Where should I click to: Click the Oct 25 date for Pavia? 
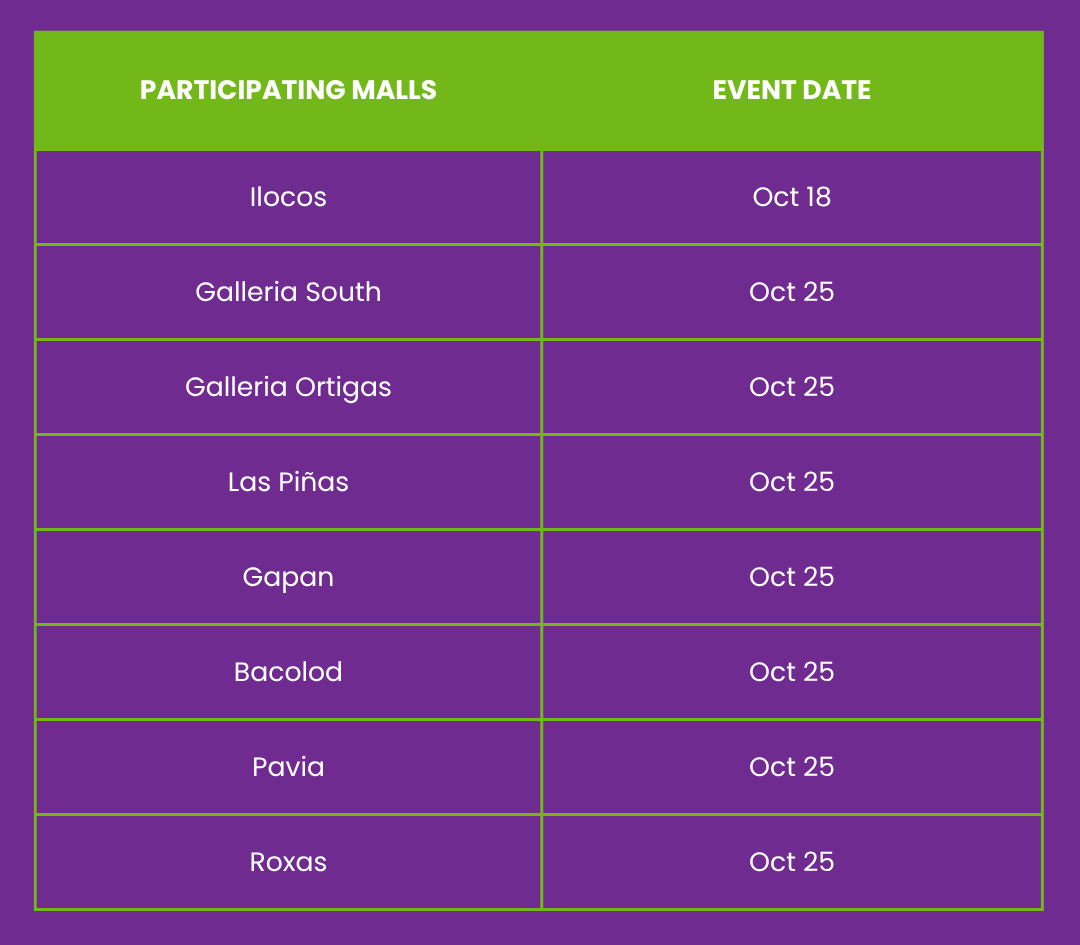point(791,767)
